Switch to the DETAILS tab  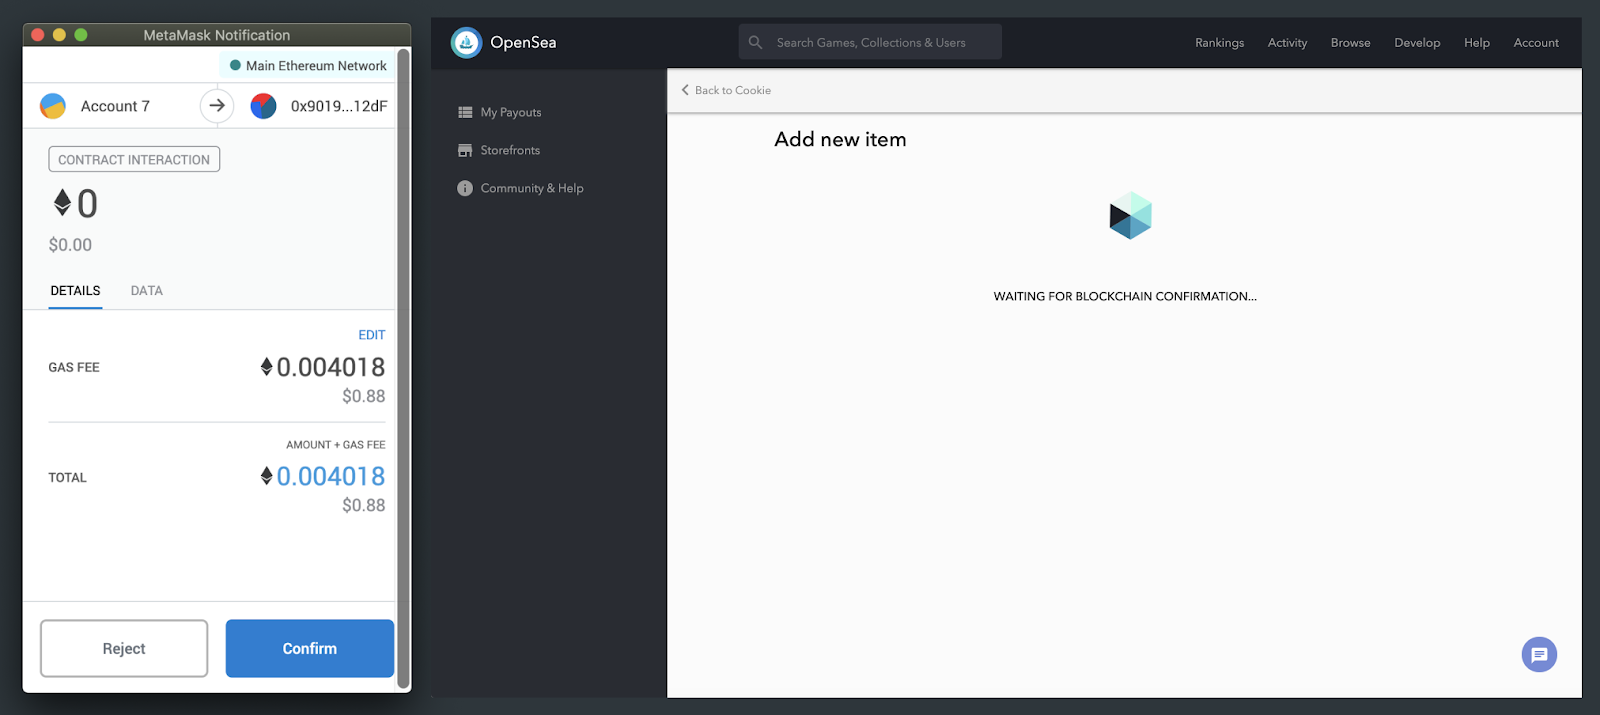pyautogui.click(x=75, y=291)
